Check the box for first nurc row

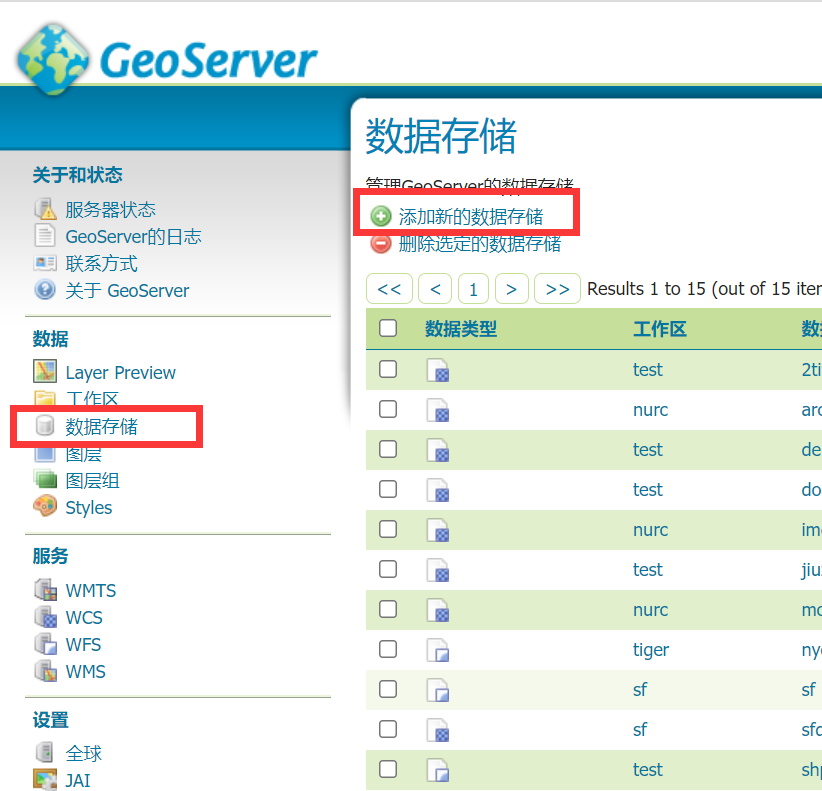388,409
